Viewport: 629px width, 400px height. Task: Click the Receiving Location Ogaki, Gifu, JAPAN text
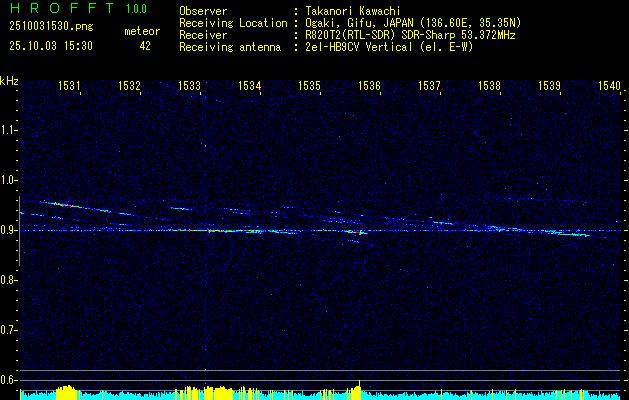click(x=413, y=23)
